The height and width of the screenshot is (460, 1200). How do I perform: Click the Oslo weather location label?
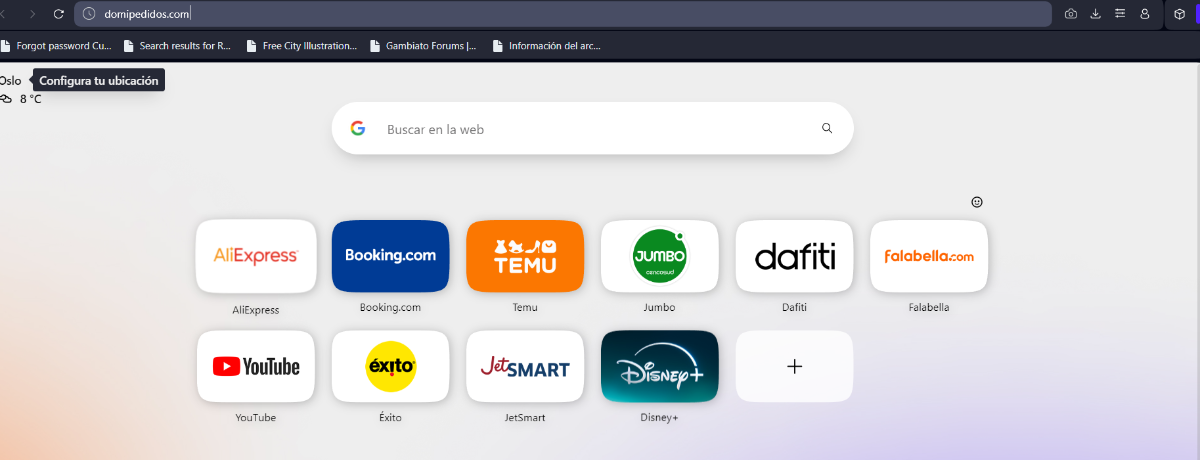(11, 81)
